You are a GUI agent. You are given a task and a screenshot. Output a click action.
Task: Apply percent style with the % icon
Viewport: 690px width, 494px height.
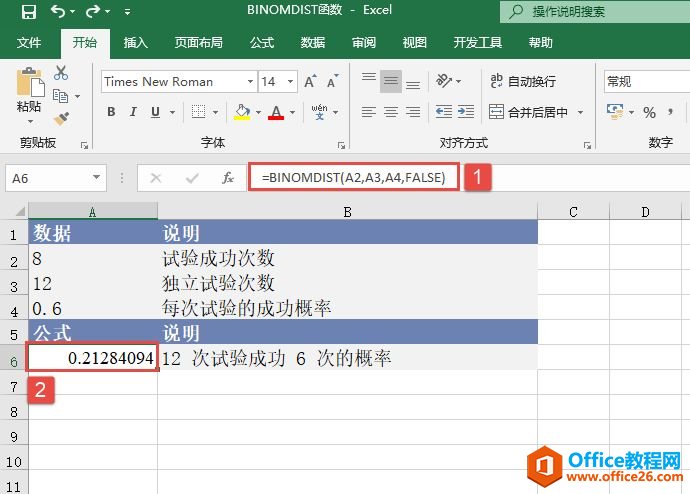pos(649,112)
